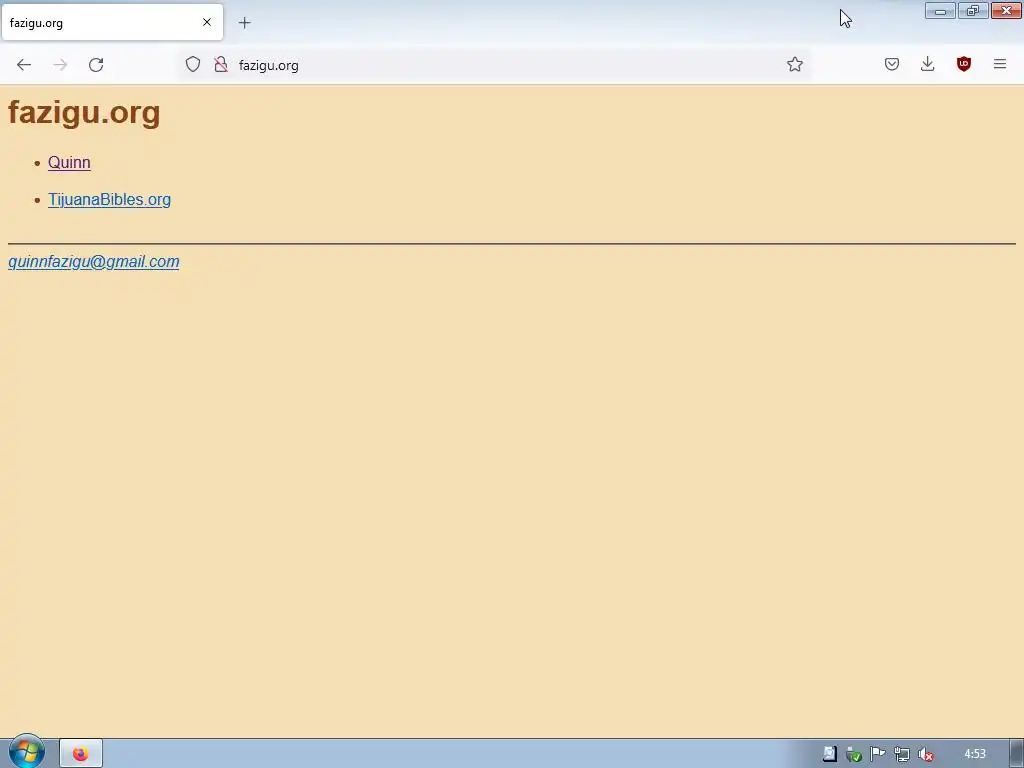The width and height of the screenshot is (1024, 768).
Task: Open the Firefox hamburger menu
Action: [1000, 64]
